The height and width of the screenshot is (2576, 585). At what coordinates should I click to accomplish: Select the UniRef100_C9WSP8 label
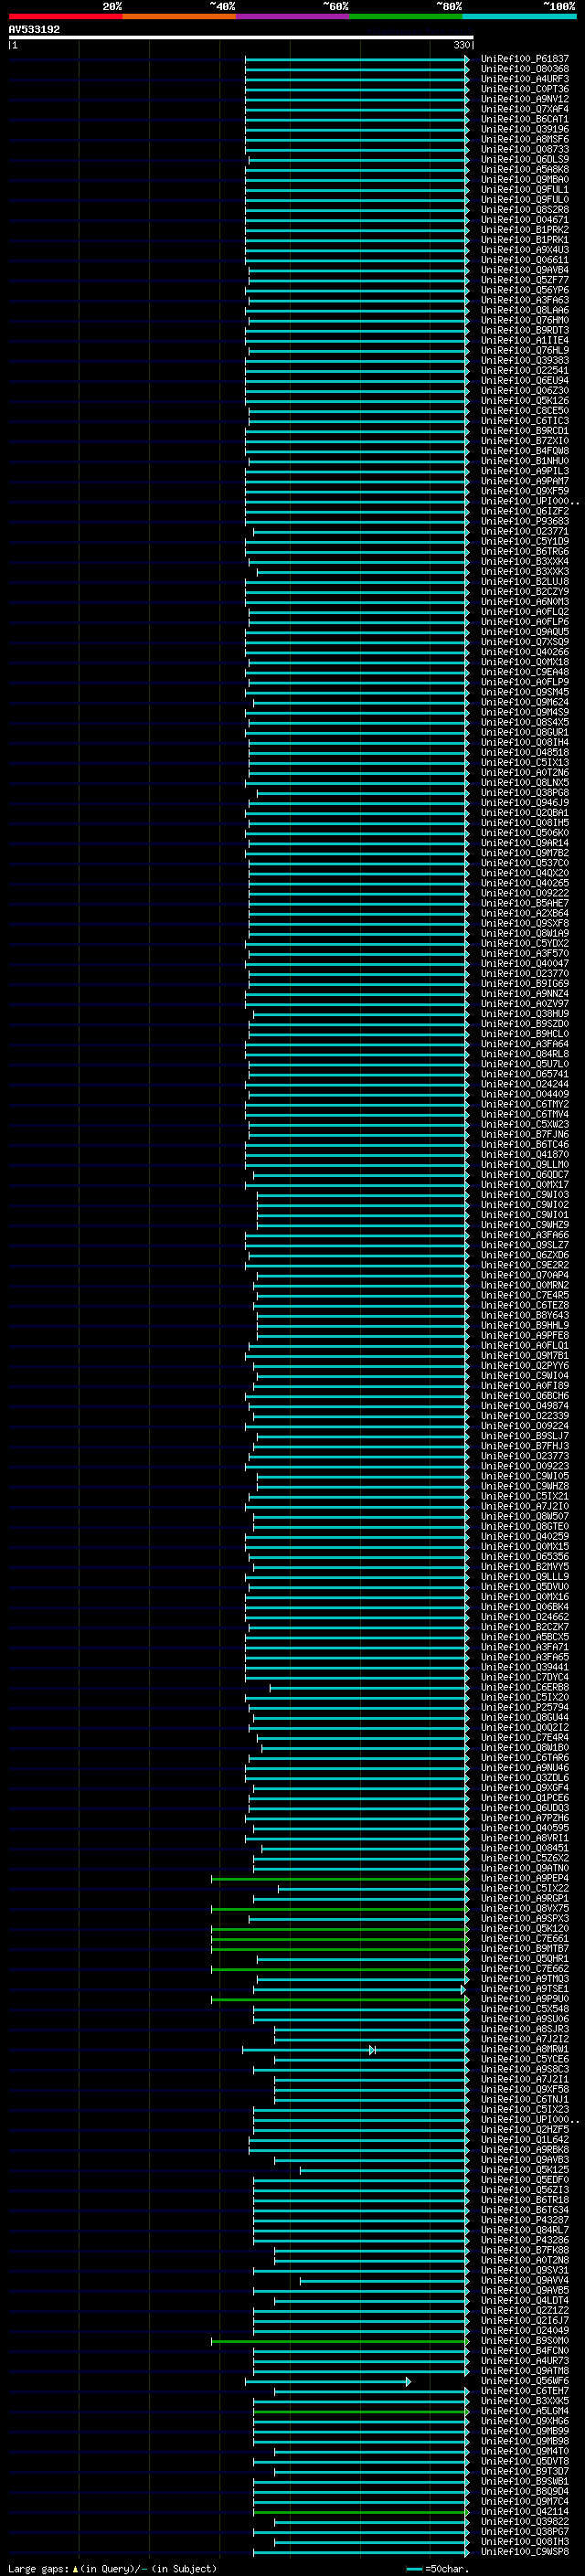click(524, 2551)
